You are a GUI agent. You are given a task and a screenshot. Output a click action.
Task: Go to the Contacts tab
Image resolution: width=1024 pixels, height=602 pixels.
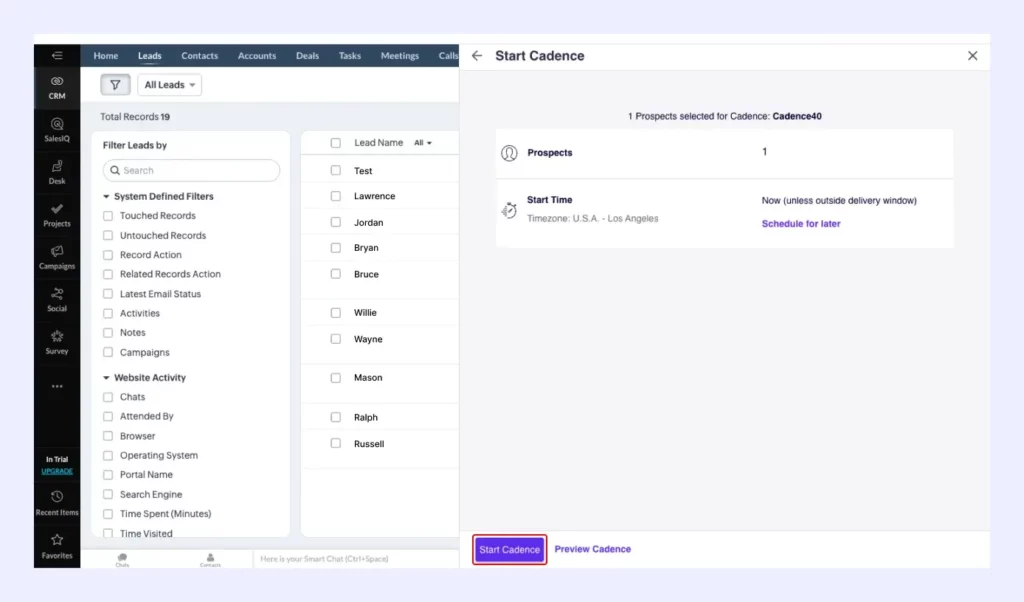(199, 55)
